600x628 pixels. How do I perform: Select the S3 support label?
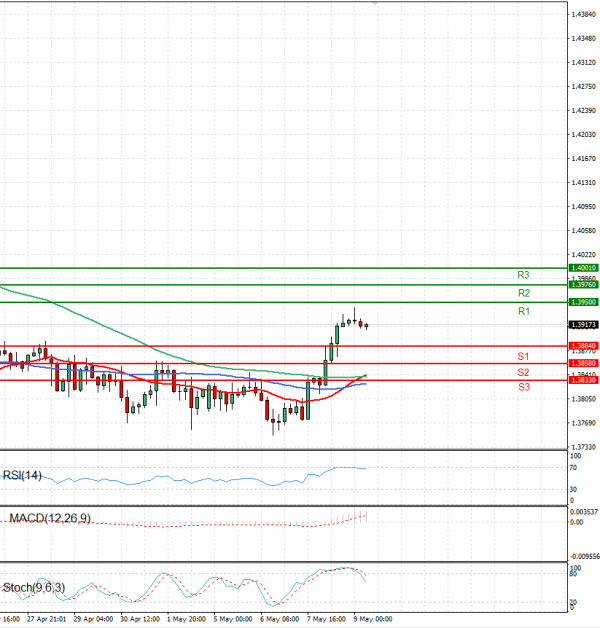pos(523,386)
